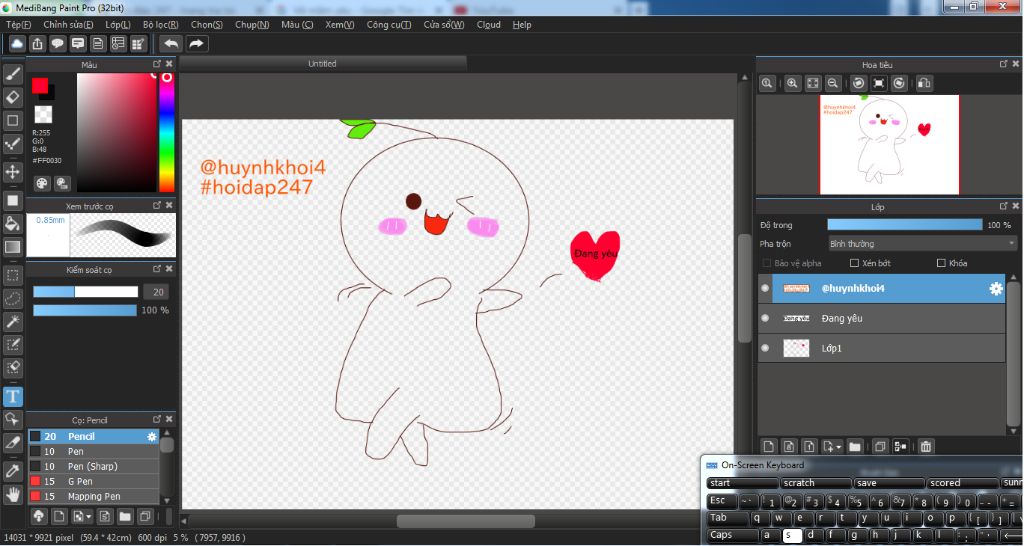Open add-brush dropdown in brush panel
This screenshot has height=546, width=1024.
point(82,516)
